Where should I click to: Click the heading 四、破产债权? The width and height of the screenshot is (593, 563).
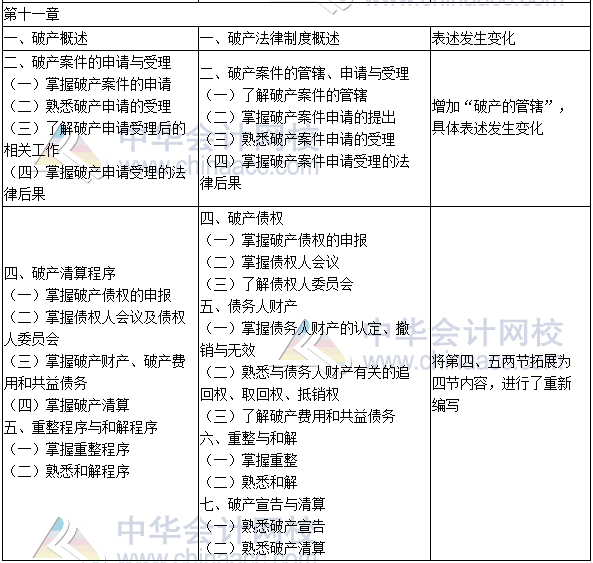click(242, 219)
